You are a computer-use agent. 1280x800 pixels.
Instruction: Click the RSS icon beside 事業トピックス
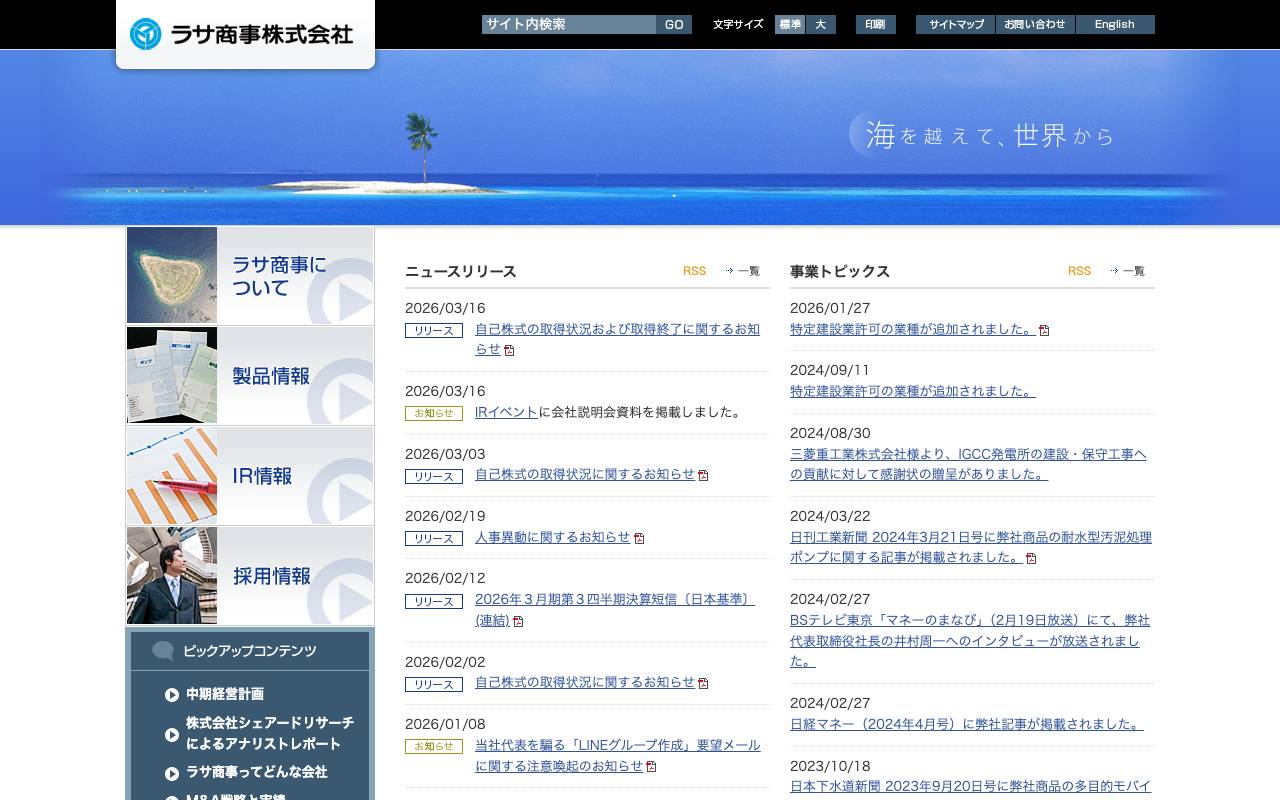point(1079,270)
